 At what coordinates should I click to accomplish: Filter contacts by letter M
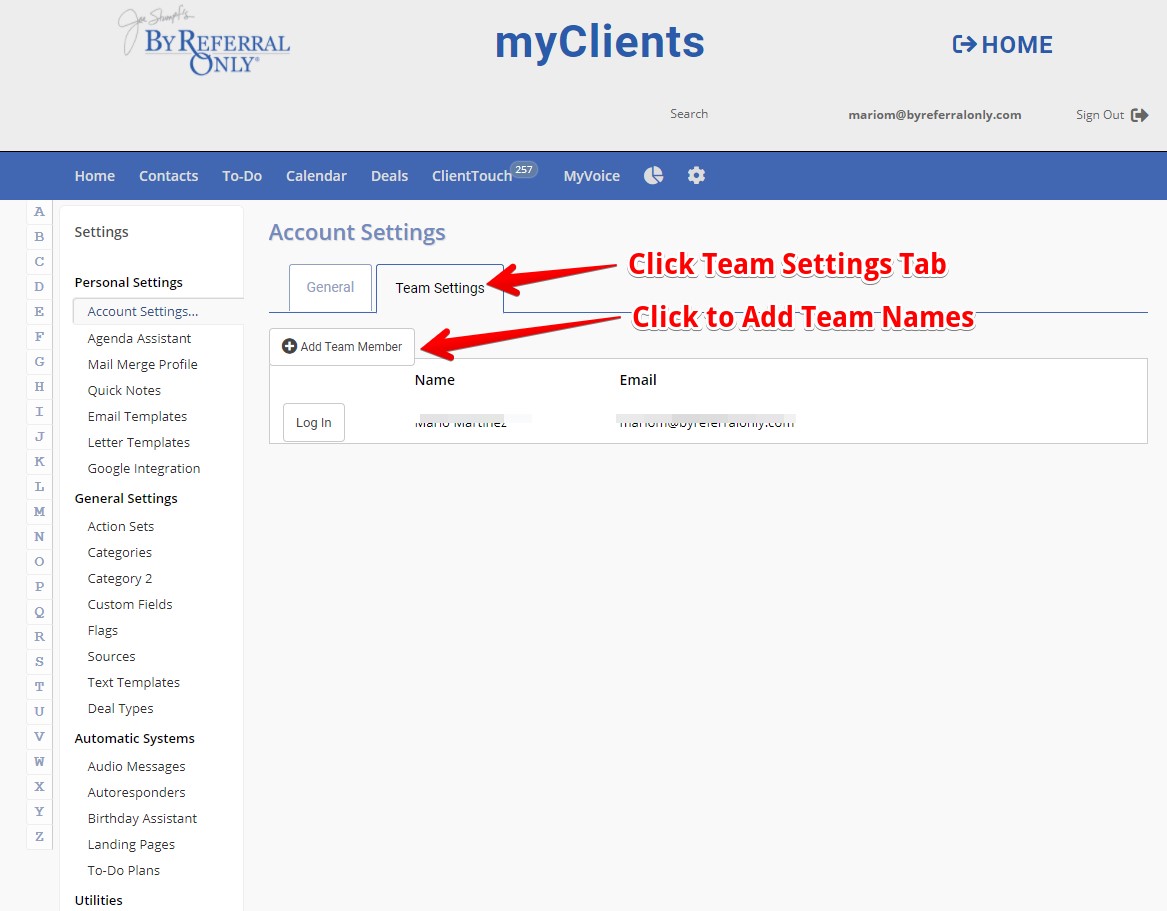tap(39, 512)
